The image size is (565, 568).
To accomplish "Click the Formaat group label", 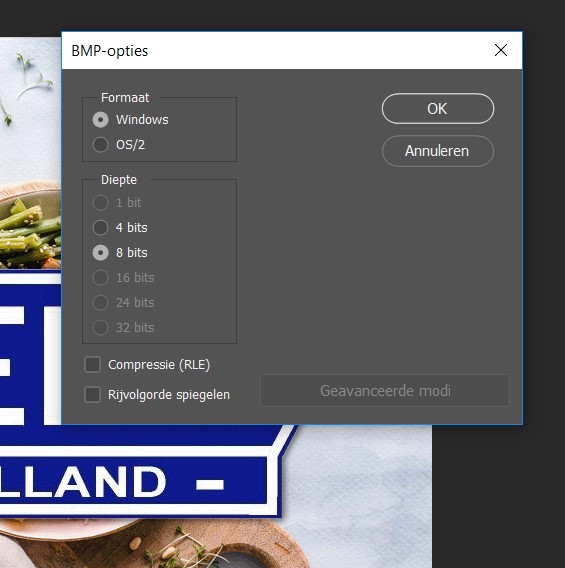I will [x=125, y=97].
